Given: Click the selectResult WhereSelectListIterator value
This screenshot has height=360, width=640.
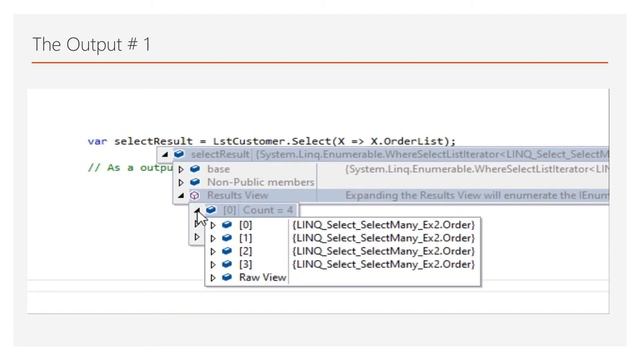Looking at the screenshot, I should pos(432,154).
